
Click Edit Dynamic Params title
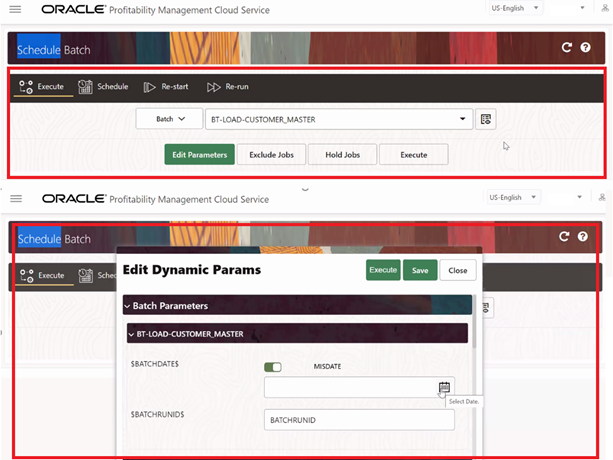pyautogui.click(x=192, y=270)
